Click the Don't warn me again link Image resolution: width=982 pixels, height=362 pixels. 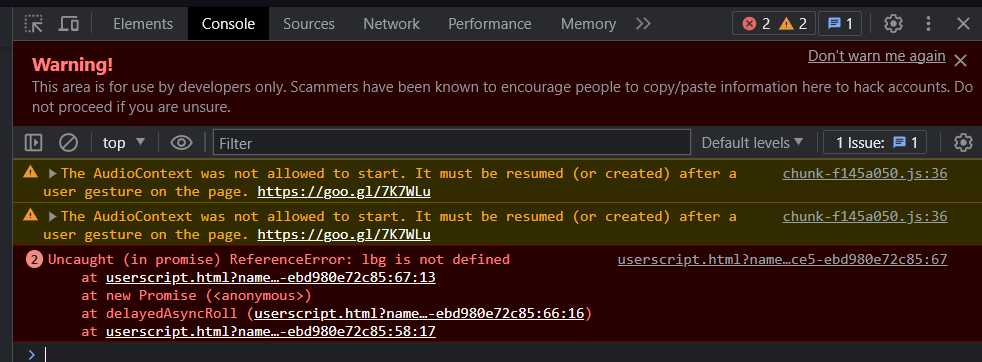click(876, 56)
